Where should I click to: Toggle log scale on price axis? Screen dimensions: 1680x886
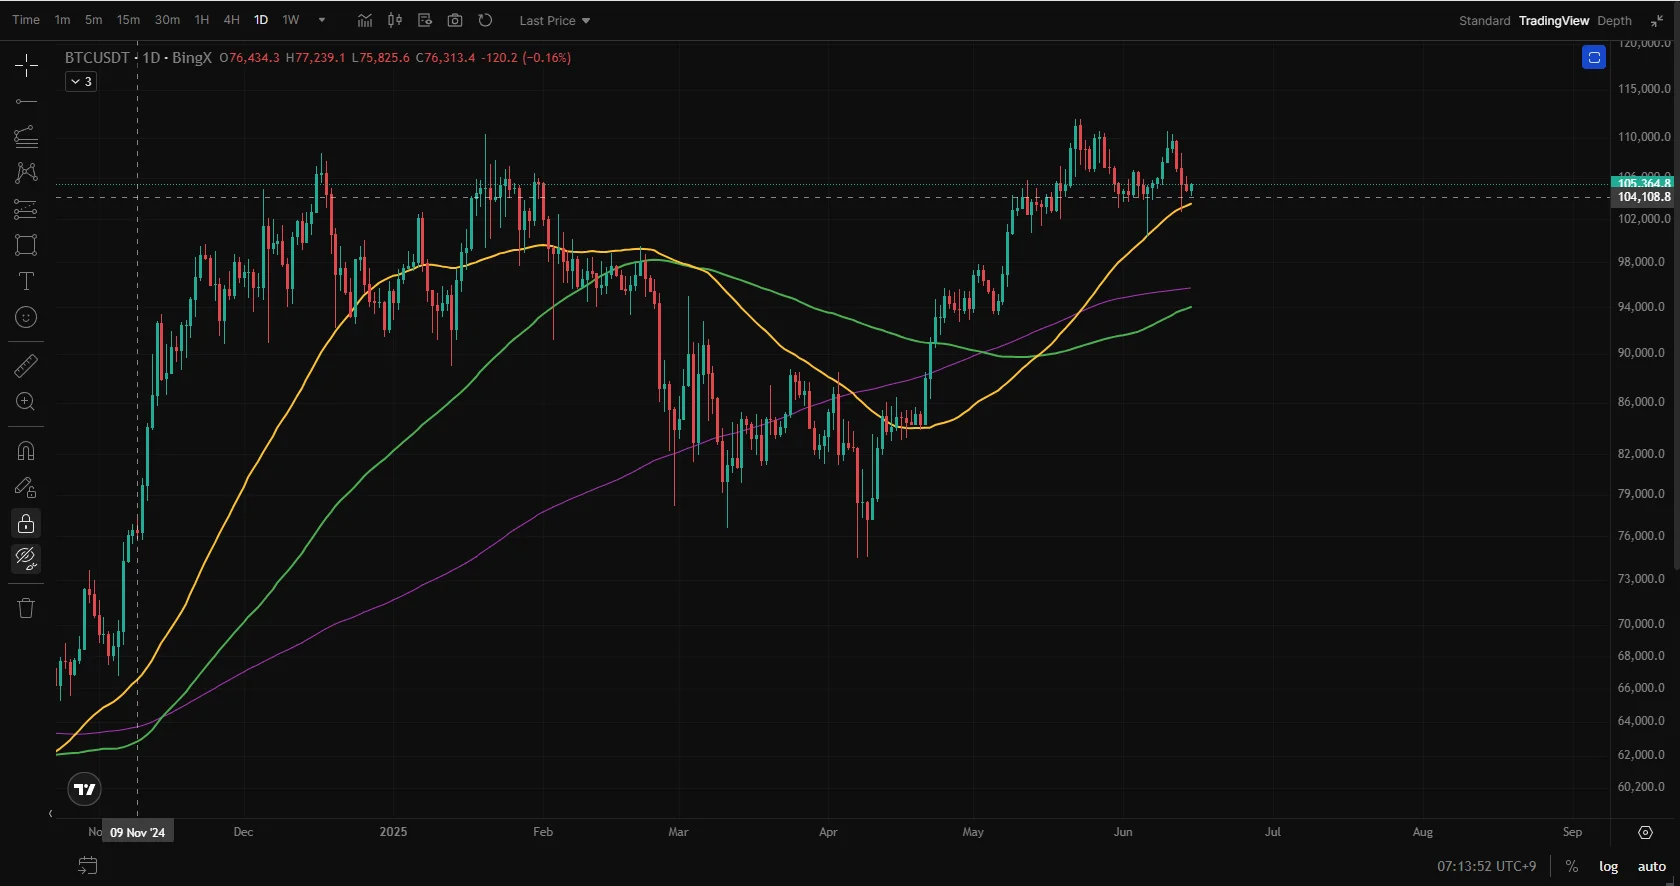pos(1608,866)
